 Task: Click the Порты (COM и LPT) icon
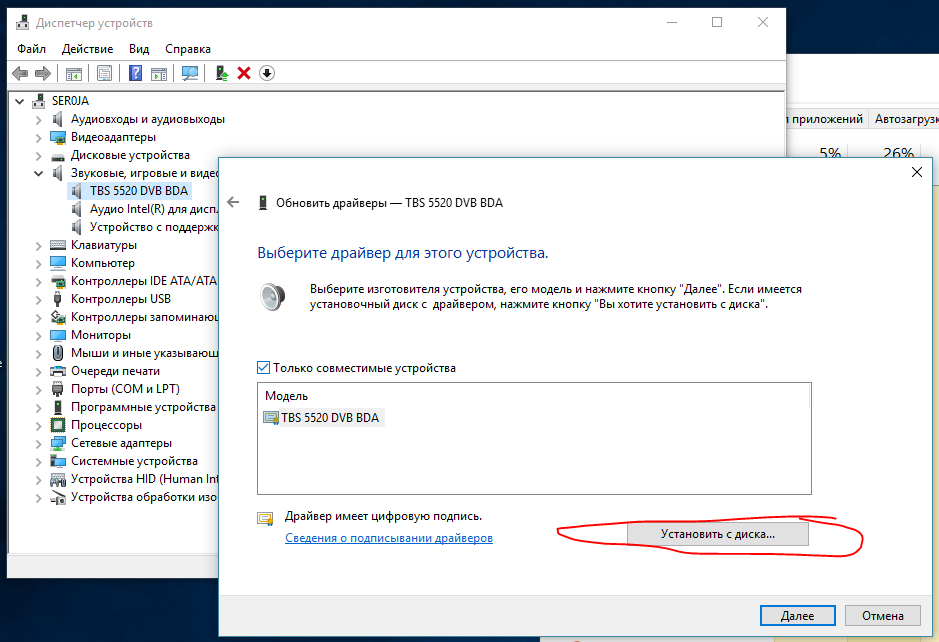coord(57,389)
